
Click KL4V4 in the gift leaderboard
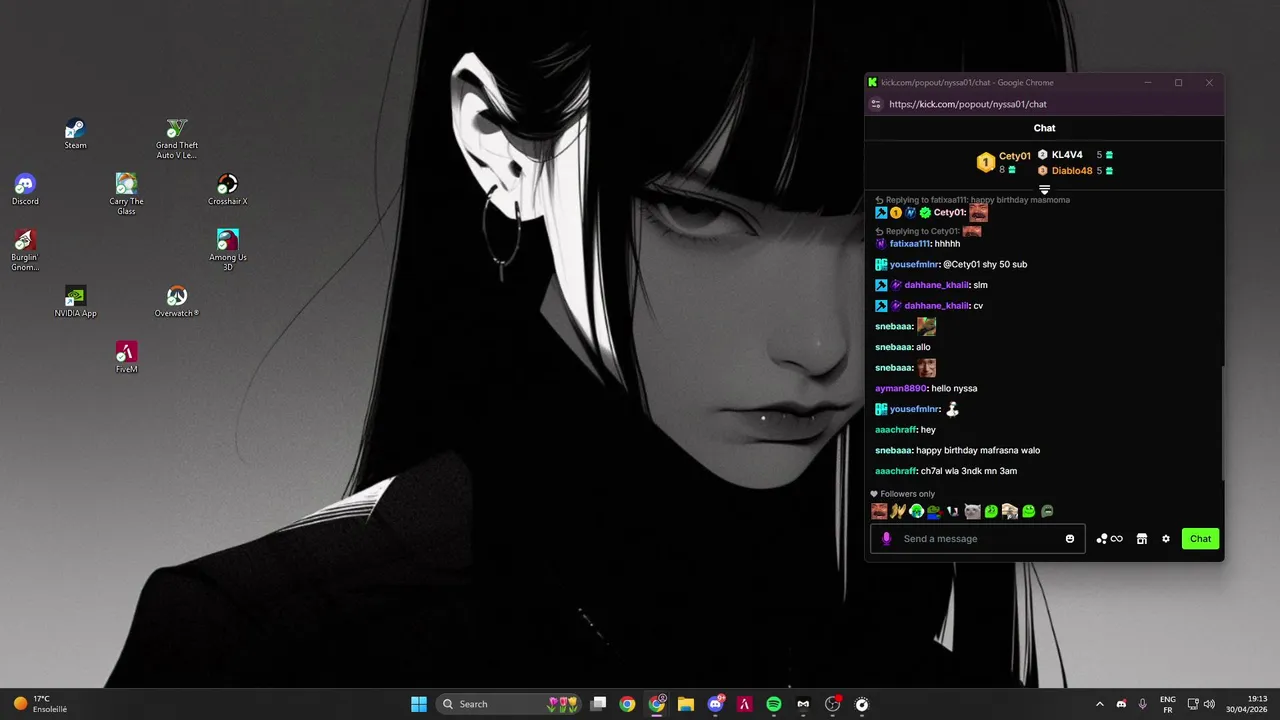click(x=1067, y=155)
